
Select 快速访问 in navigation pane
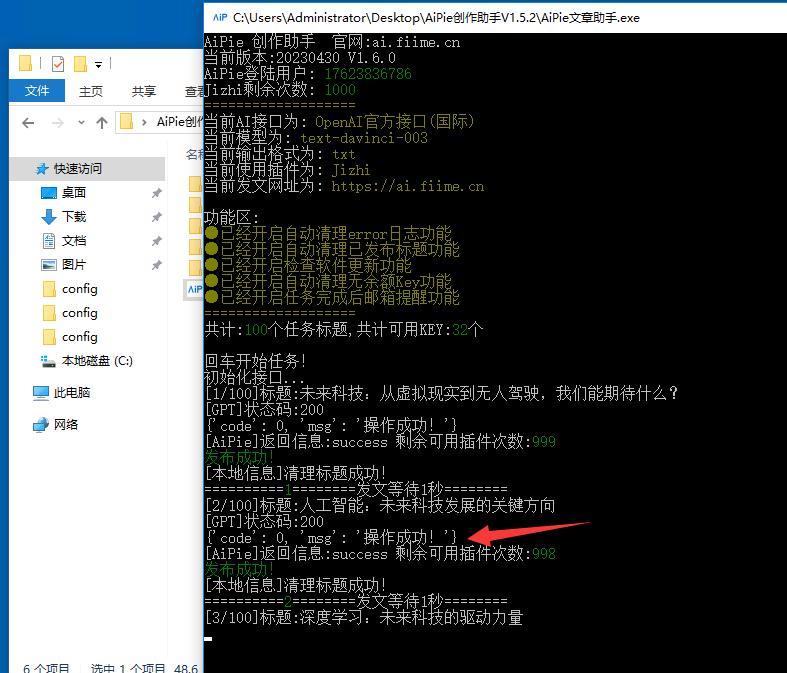pos(87,169)
